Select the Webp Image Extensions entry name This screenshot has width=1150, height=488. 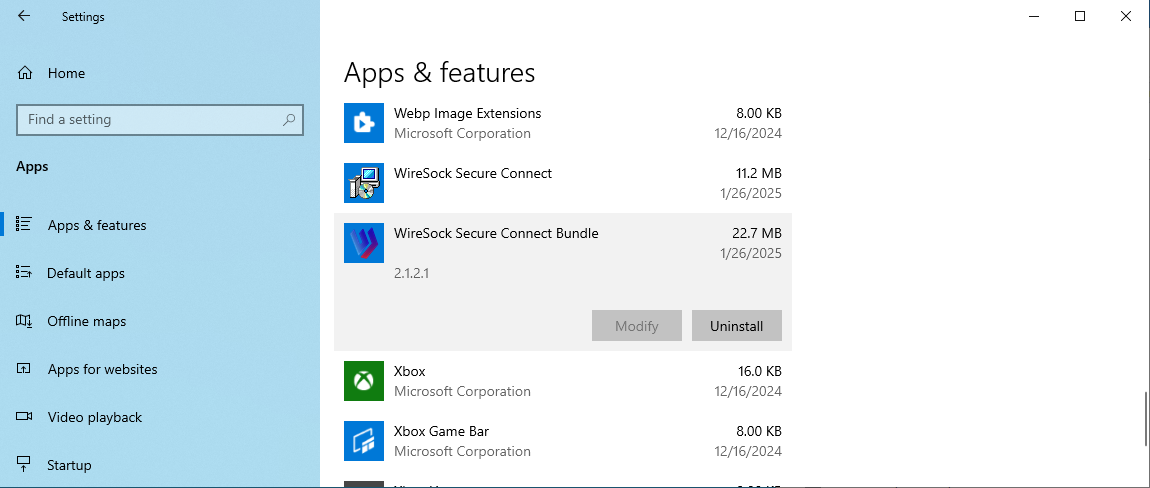point(467,114)
